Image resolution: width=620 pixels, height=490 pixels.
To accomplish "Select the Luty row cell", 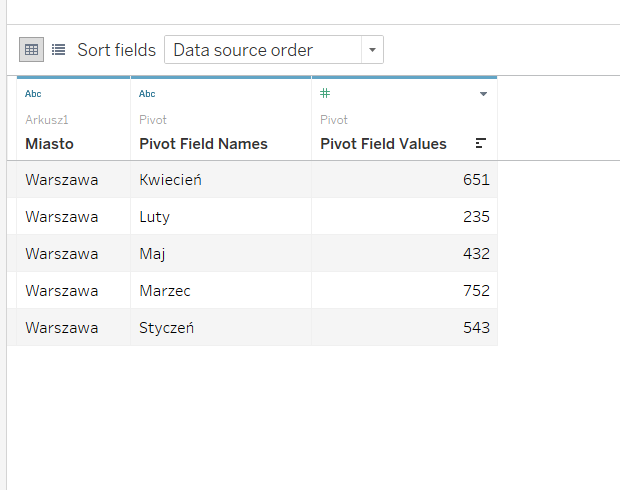I will [x=155, y=217].
